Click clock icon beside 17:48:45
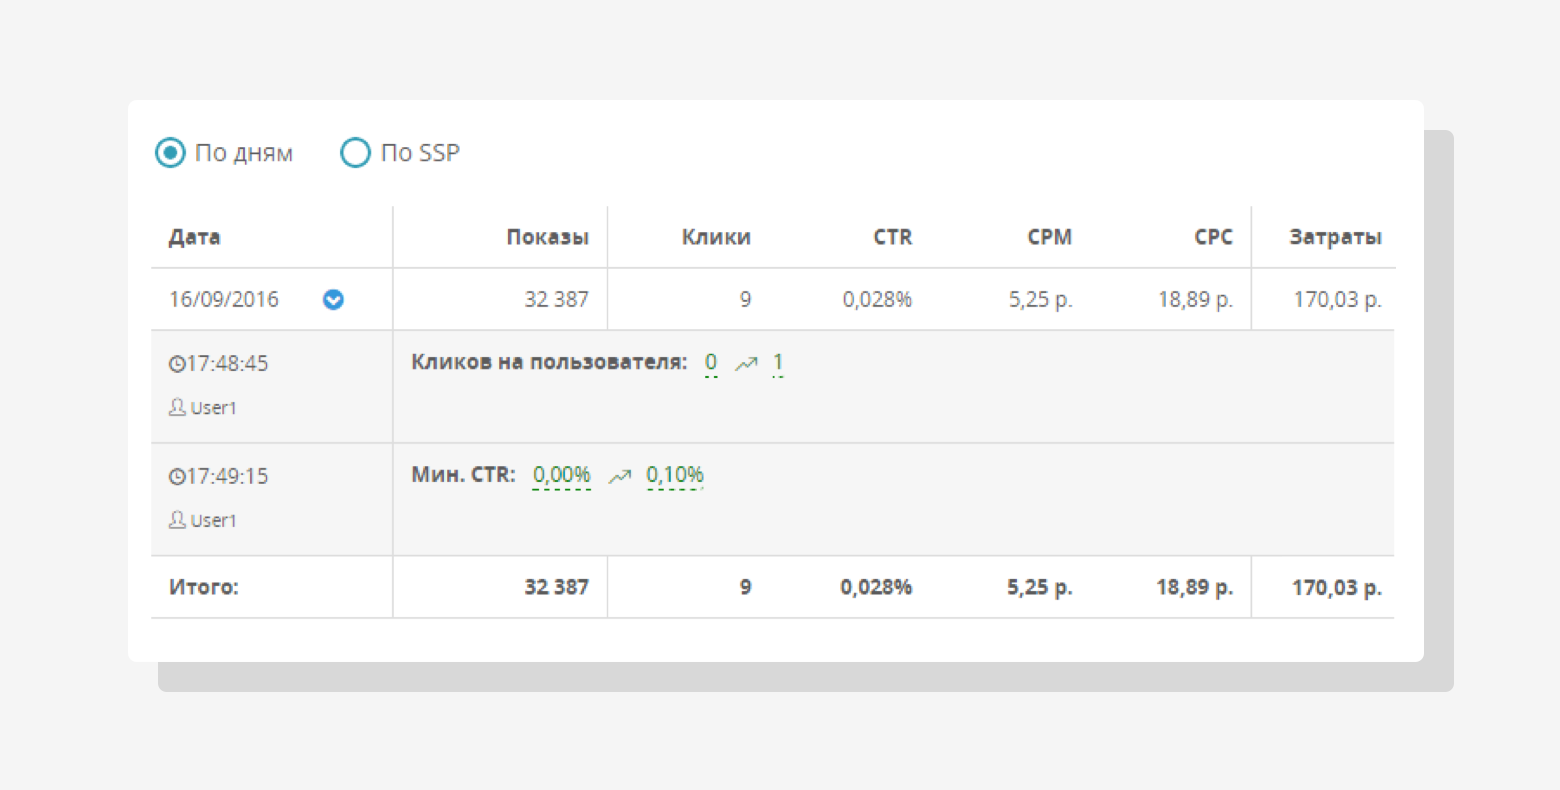This screenshot has width=1560, height=790. [177, 364]
